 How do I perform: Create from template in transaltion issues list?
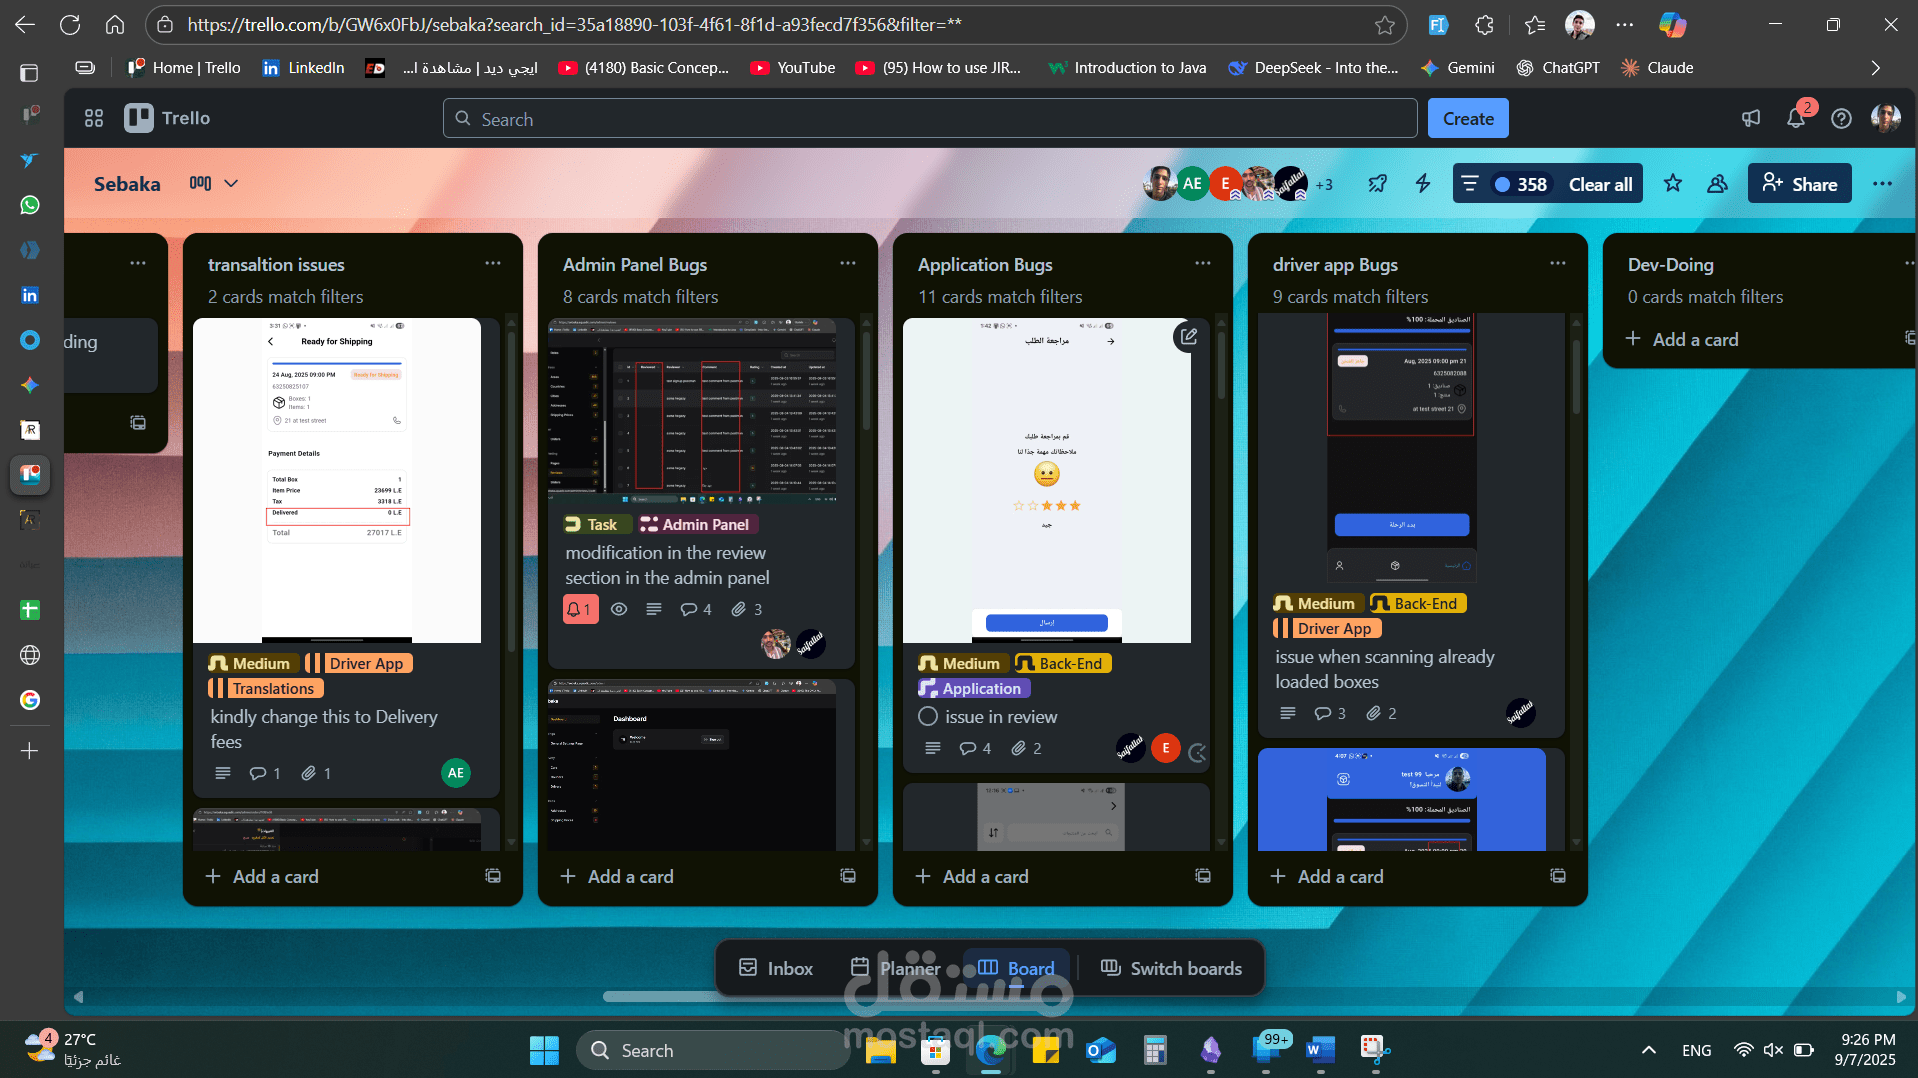point(493,876)
